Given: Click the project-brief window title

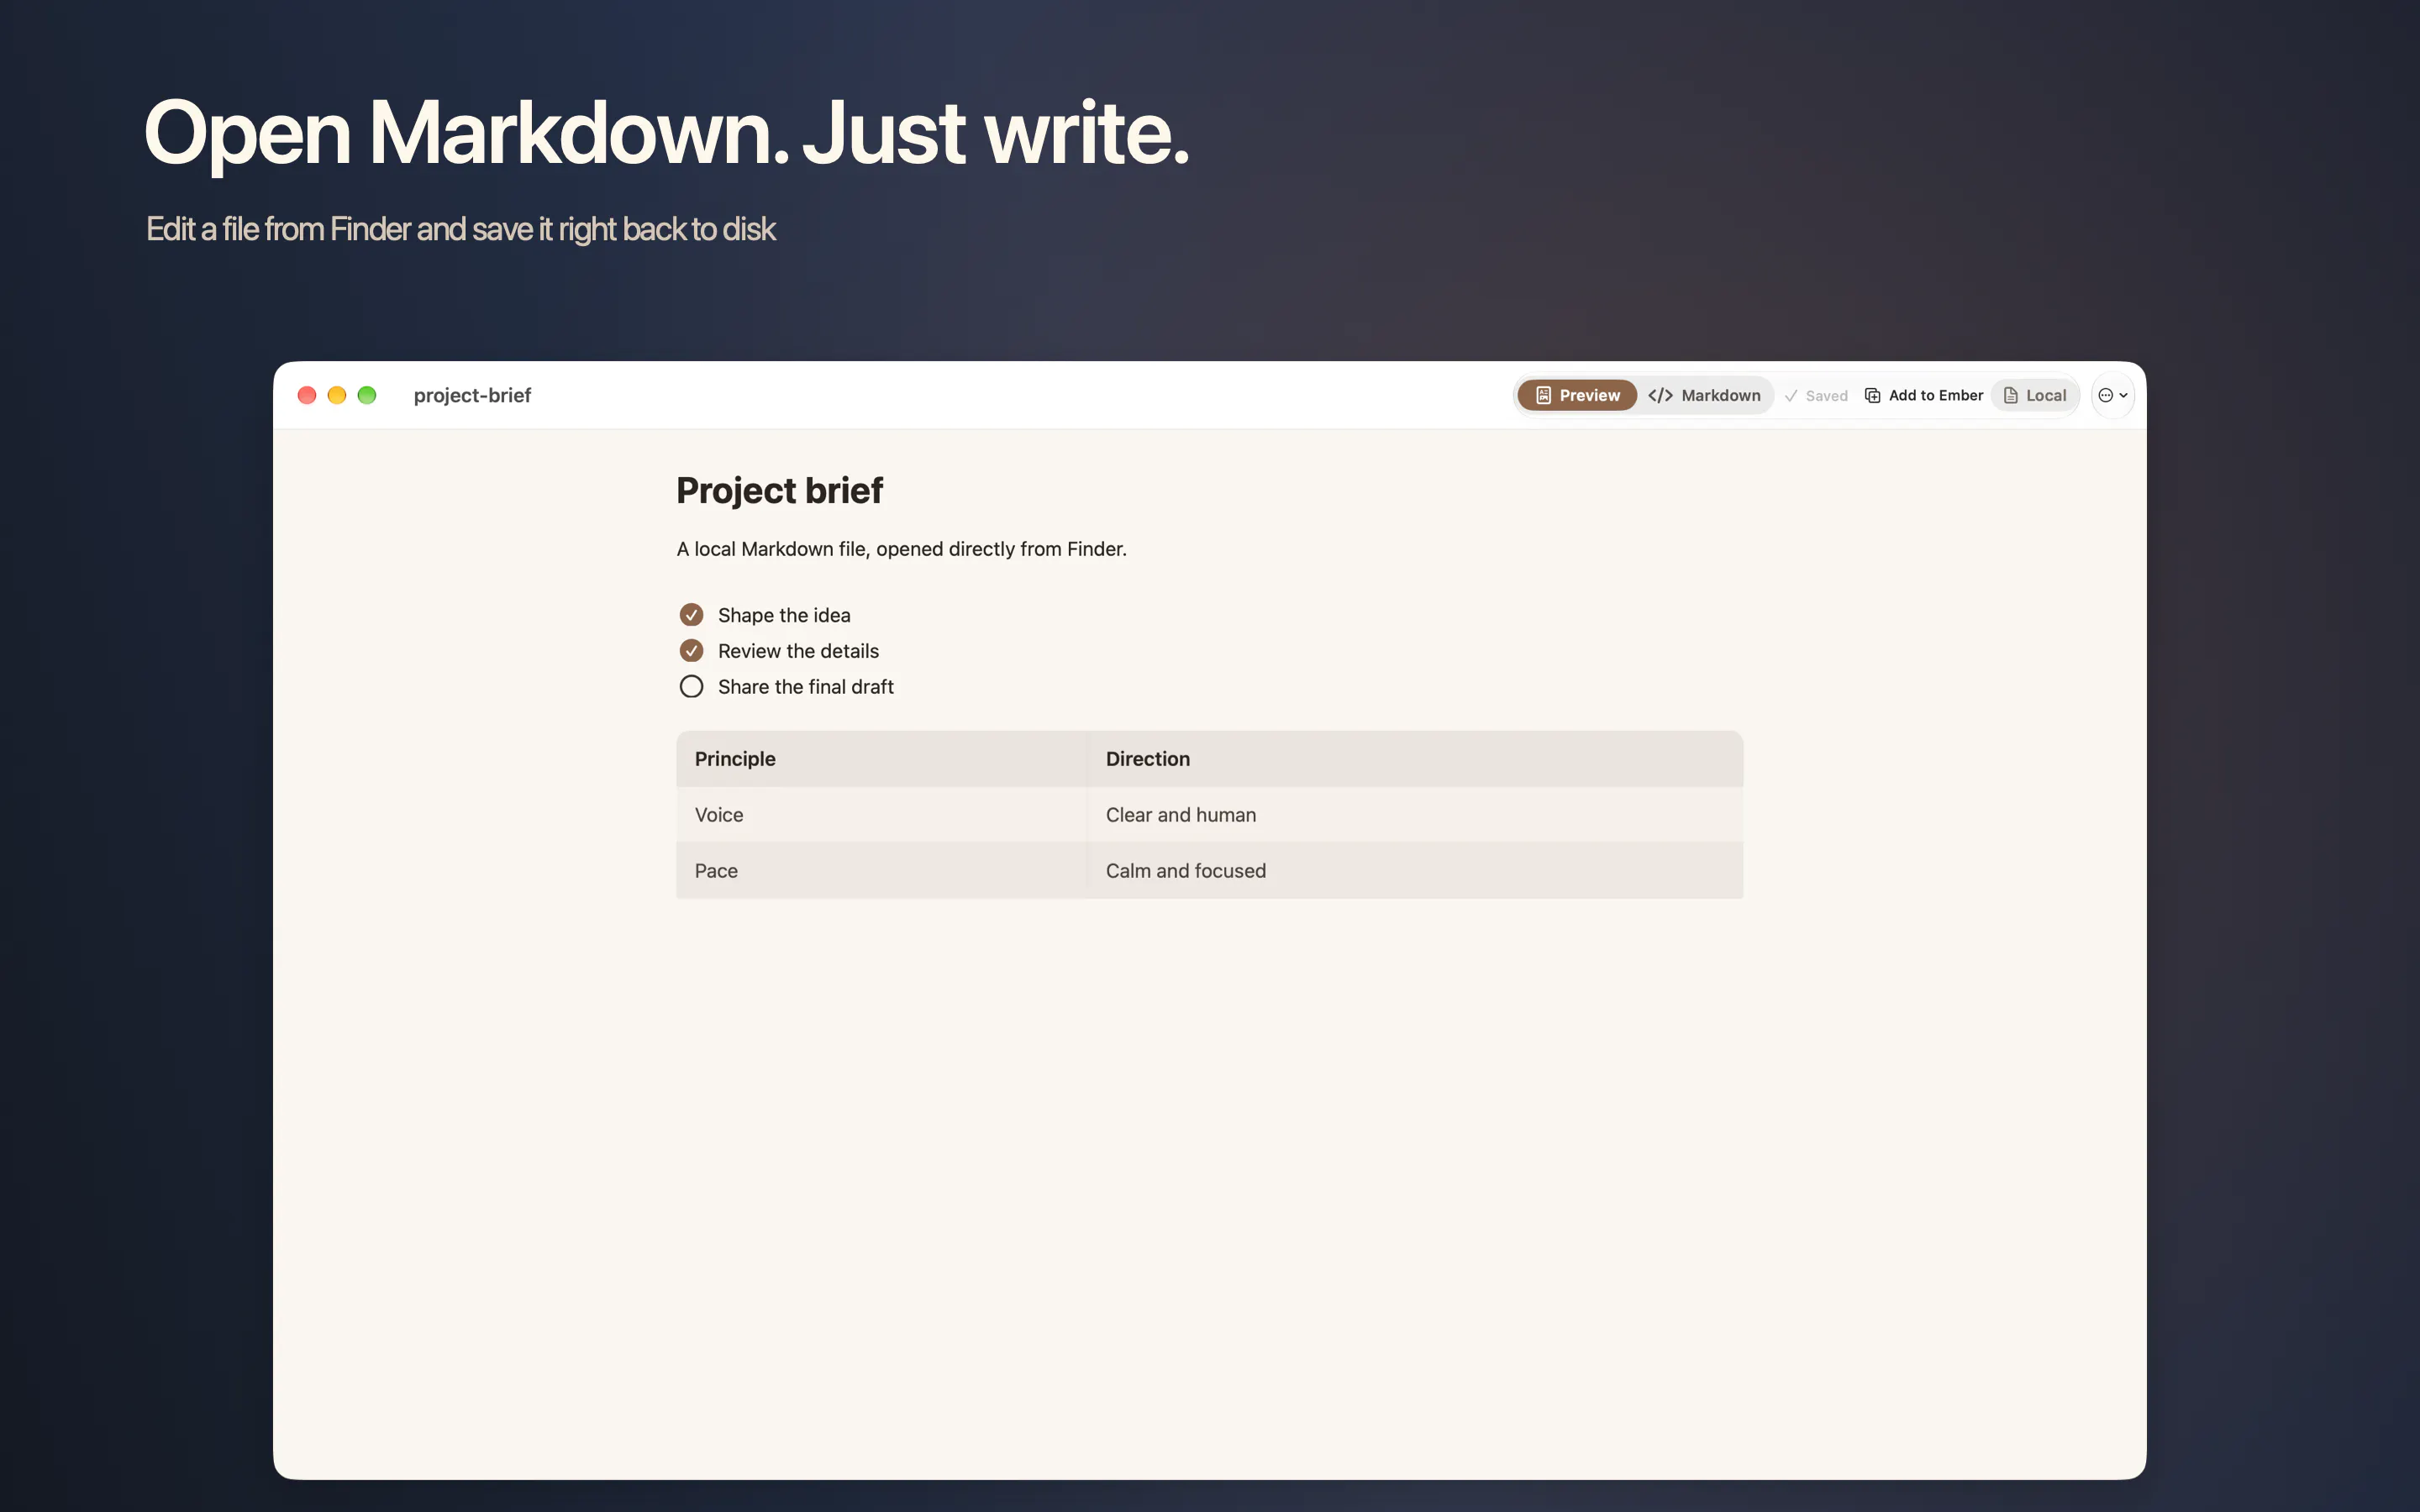Looking at the screenshot, I should pos(472,395).
